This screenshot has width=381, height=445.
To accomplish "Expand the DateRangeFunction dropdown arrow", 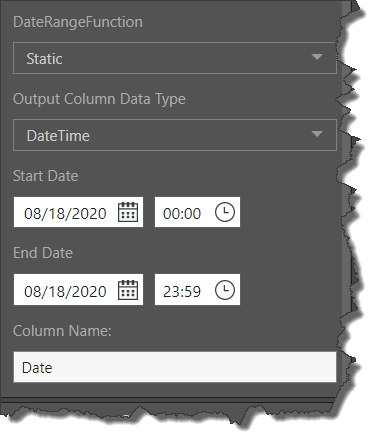I will click(x=317, y=57).
